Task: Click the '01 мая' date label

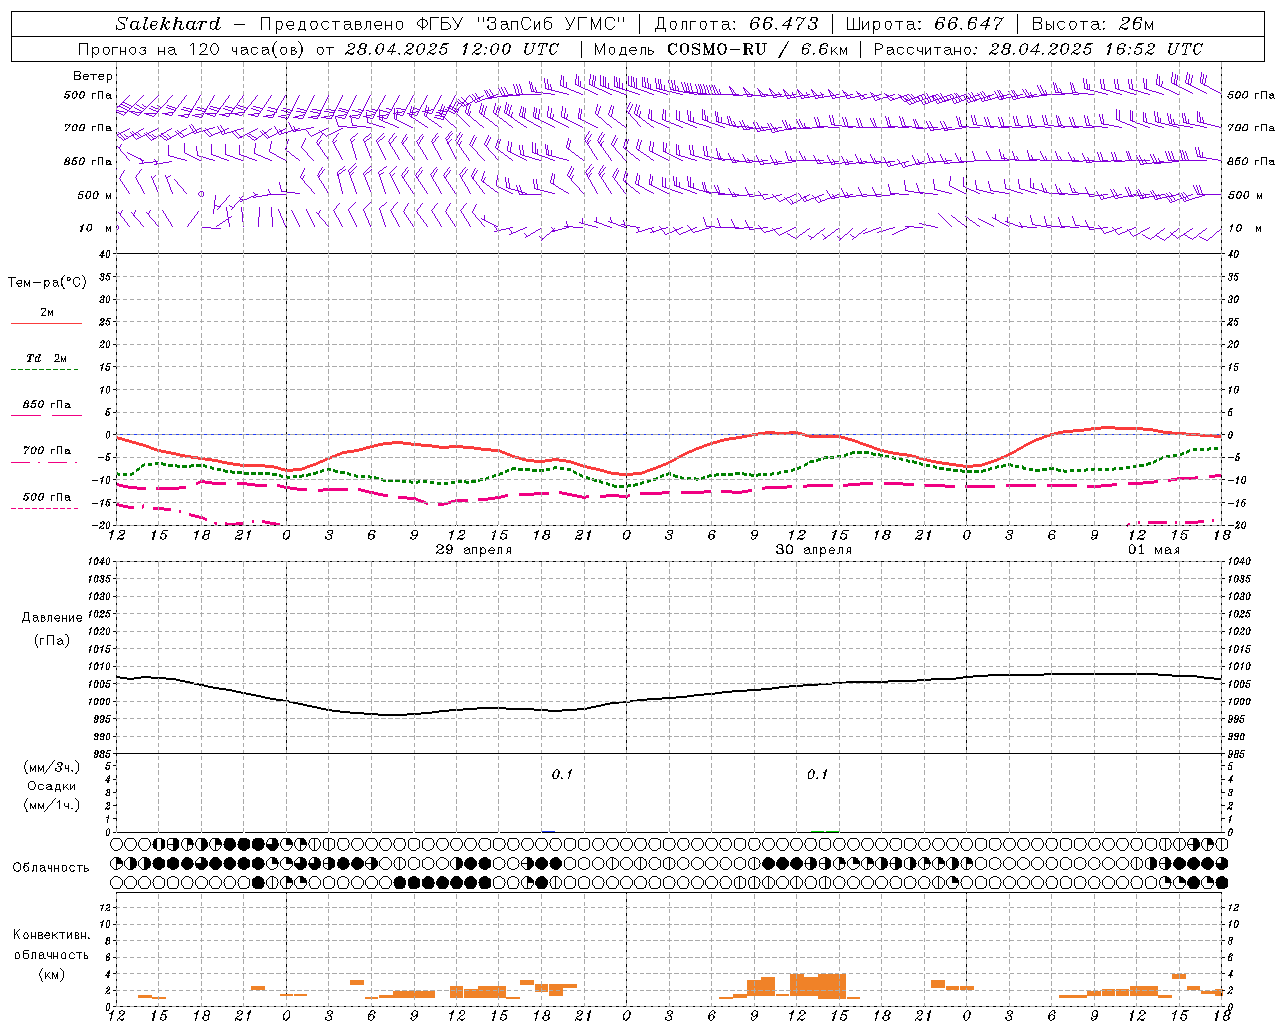Action: coord(1154,550)
